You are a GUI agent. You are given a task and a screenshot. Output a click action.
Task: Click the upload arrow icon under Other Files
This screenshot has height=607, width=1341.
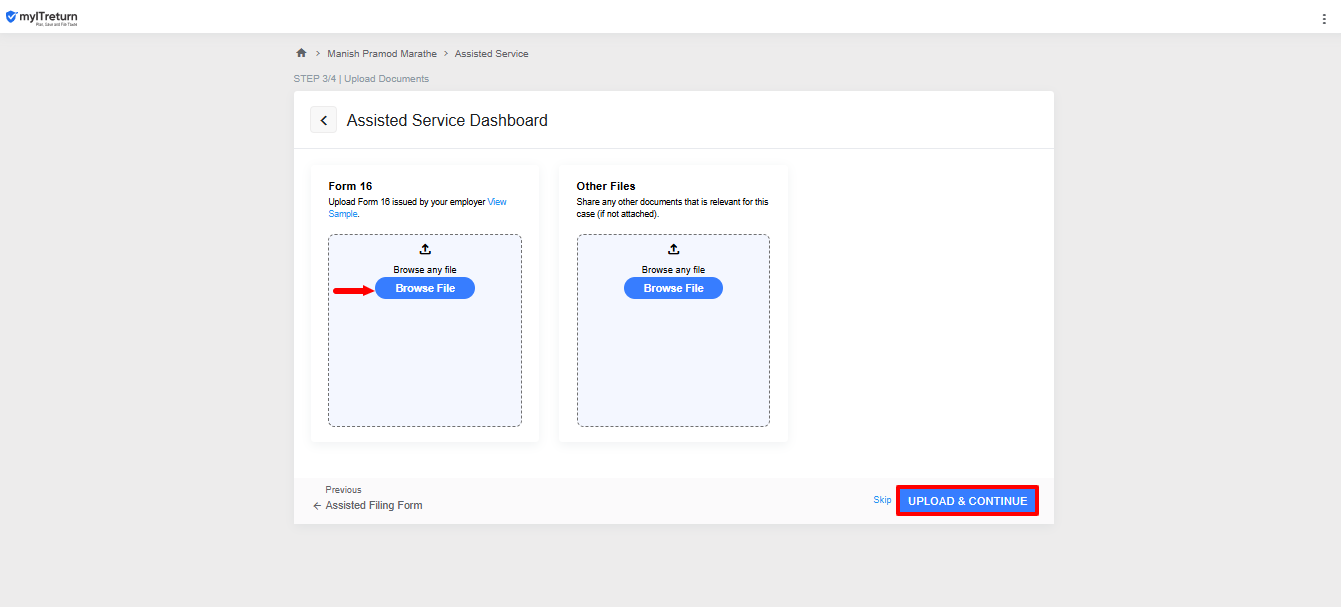tap(673, 249)
